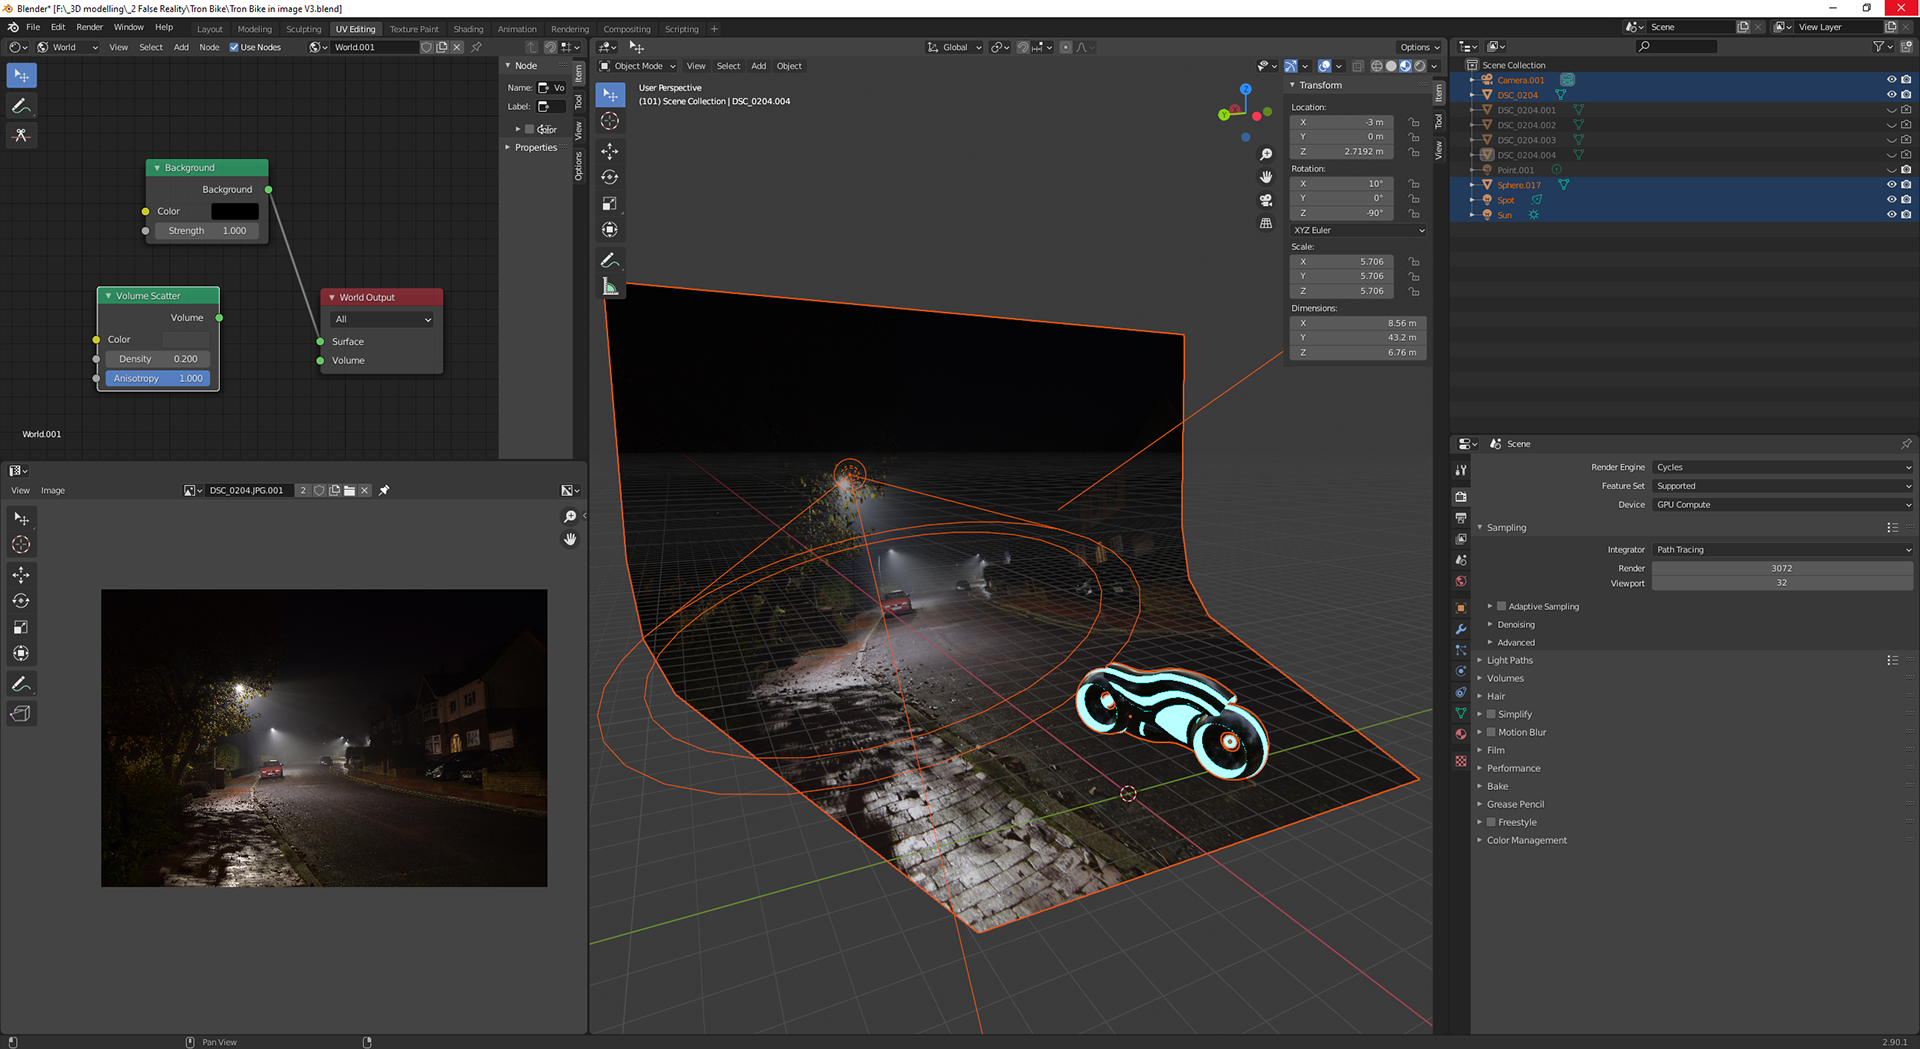Image resolution: width=1920 pixels, height=1049 pixels.
Task: Switch to the Shading workspace tab
Action: (x=468, y=29)
